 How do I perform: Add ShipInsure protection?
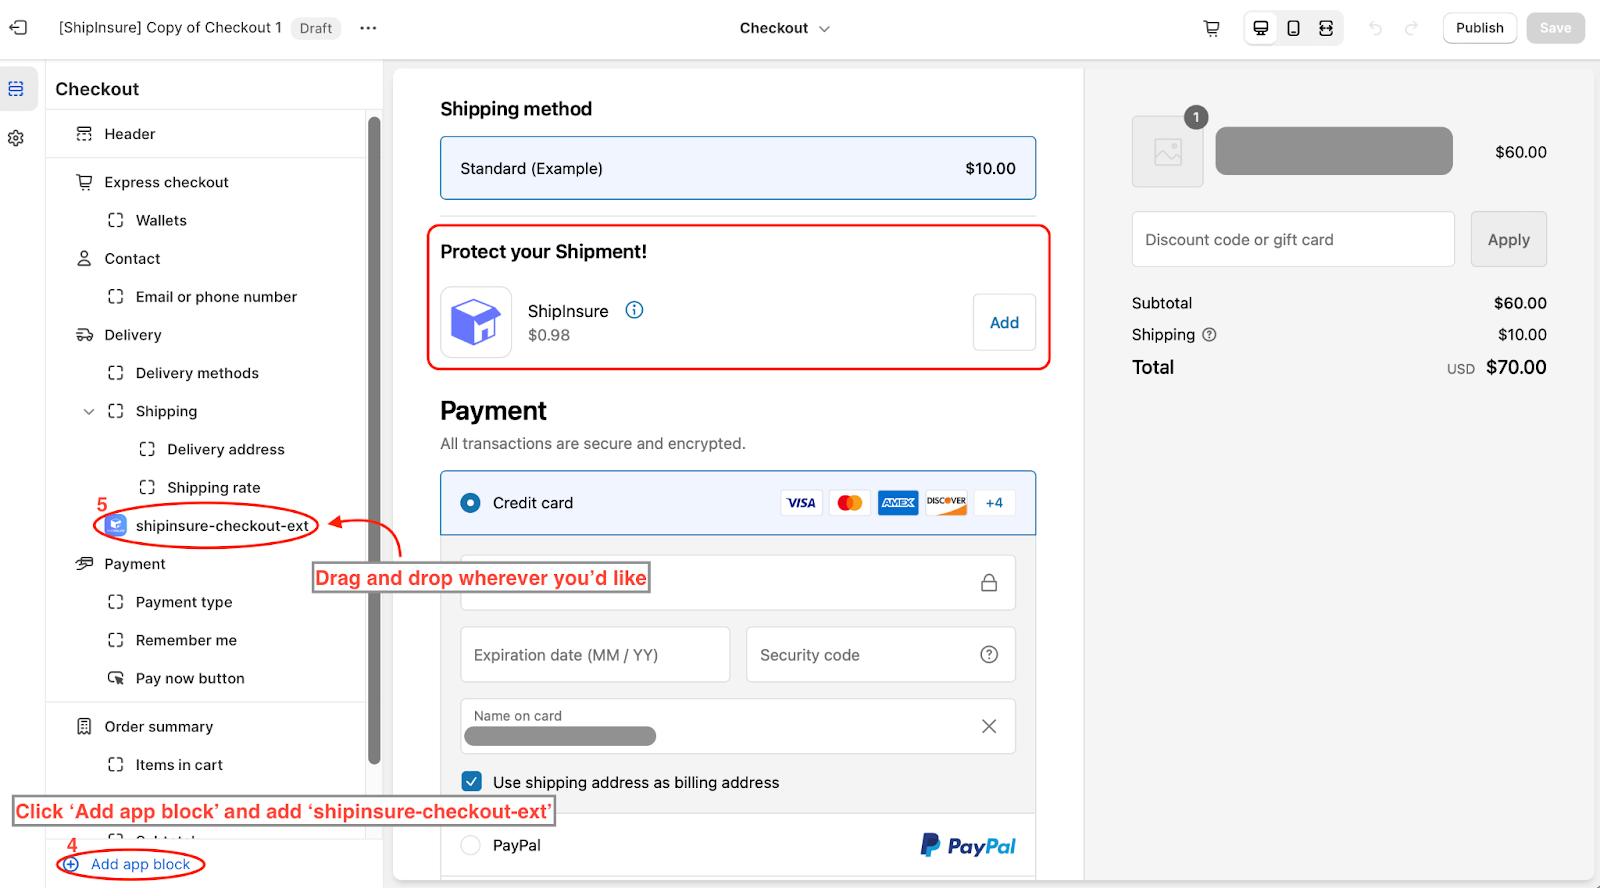(x=1004, y=322)
